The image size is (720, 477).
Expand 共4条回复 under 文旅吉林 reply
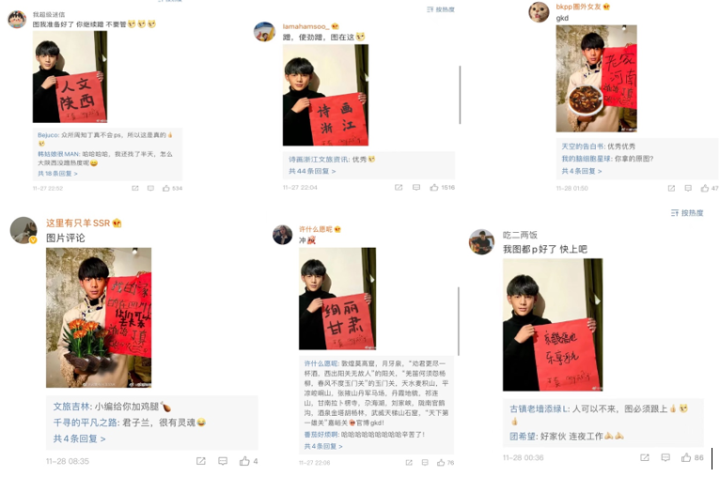click(79, 438)
